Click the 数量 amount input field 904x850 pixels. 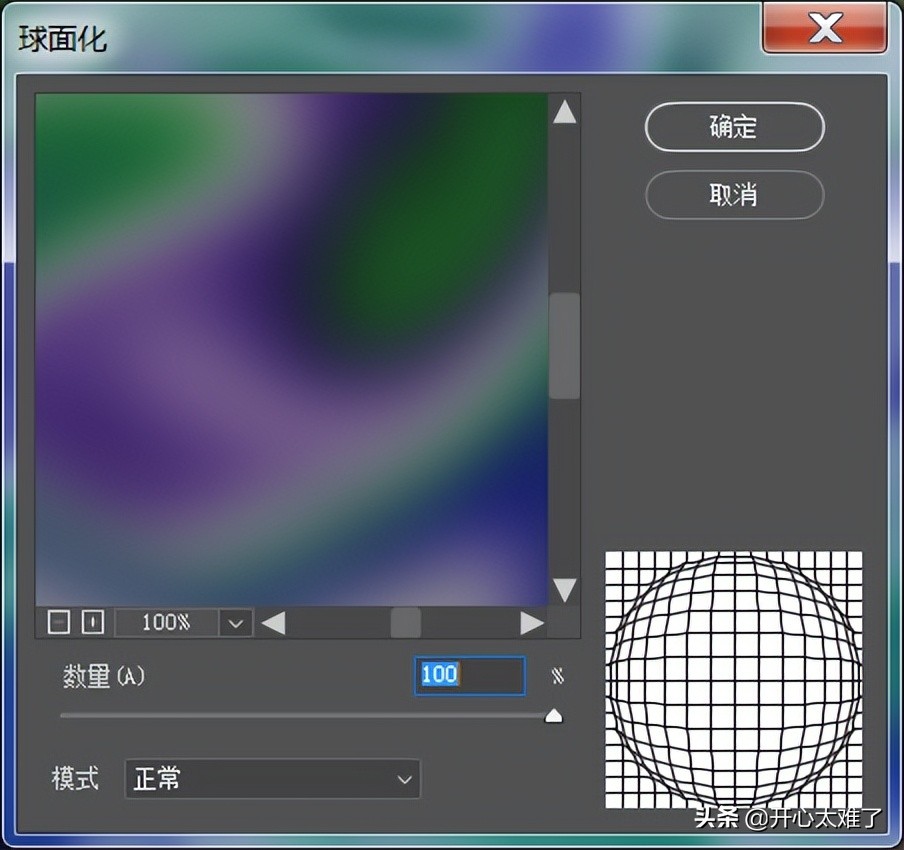pyautogui.click(x=470, y=675)
